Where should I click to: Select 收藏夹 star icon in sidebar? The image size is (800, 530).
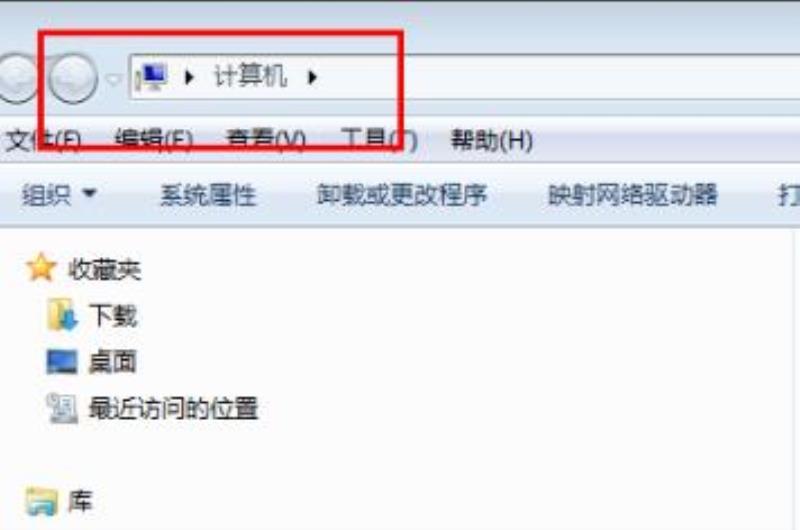41,267
